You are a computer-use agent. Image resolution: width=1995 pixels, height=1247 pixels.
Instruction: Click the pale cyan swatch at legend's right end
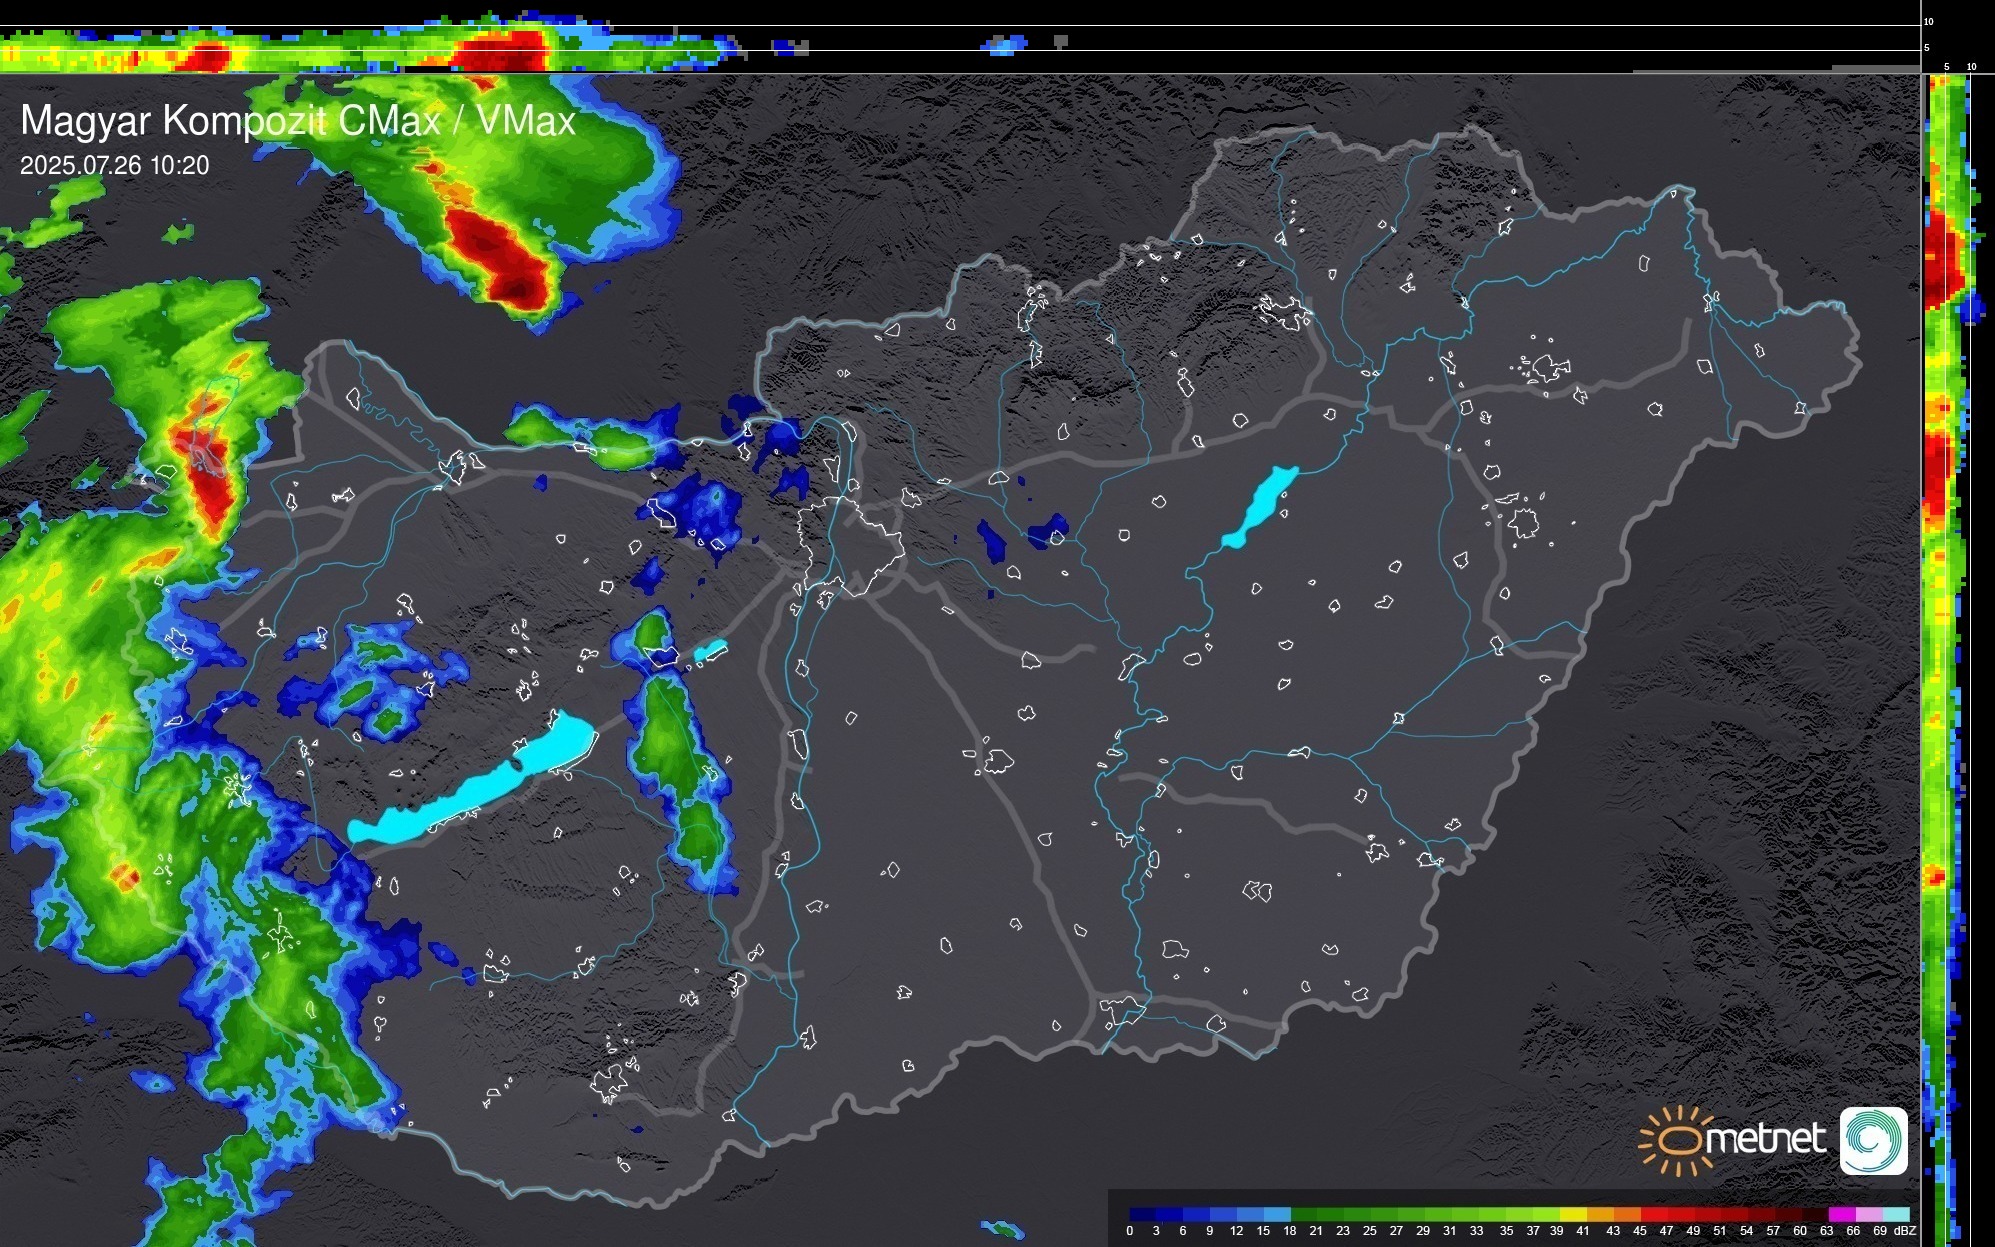(x=1896, y=1214)
